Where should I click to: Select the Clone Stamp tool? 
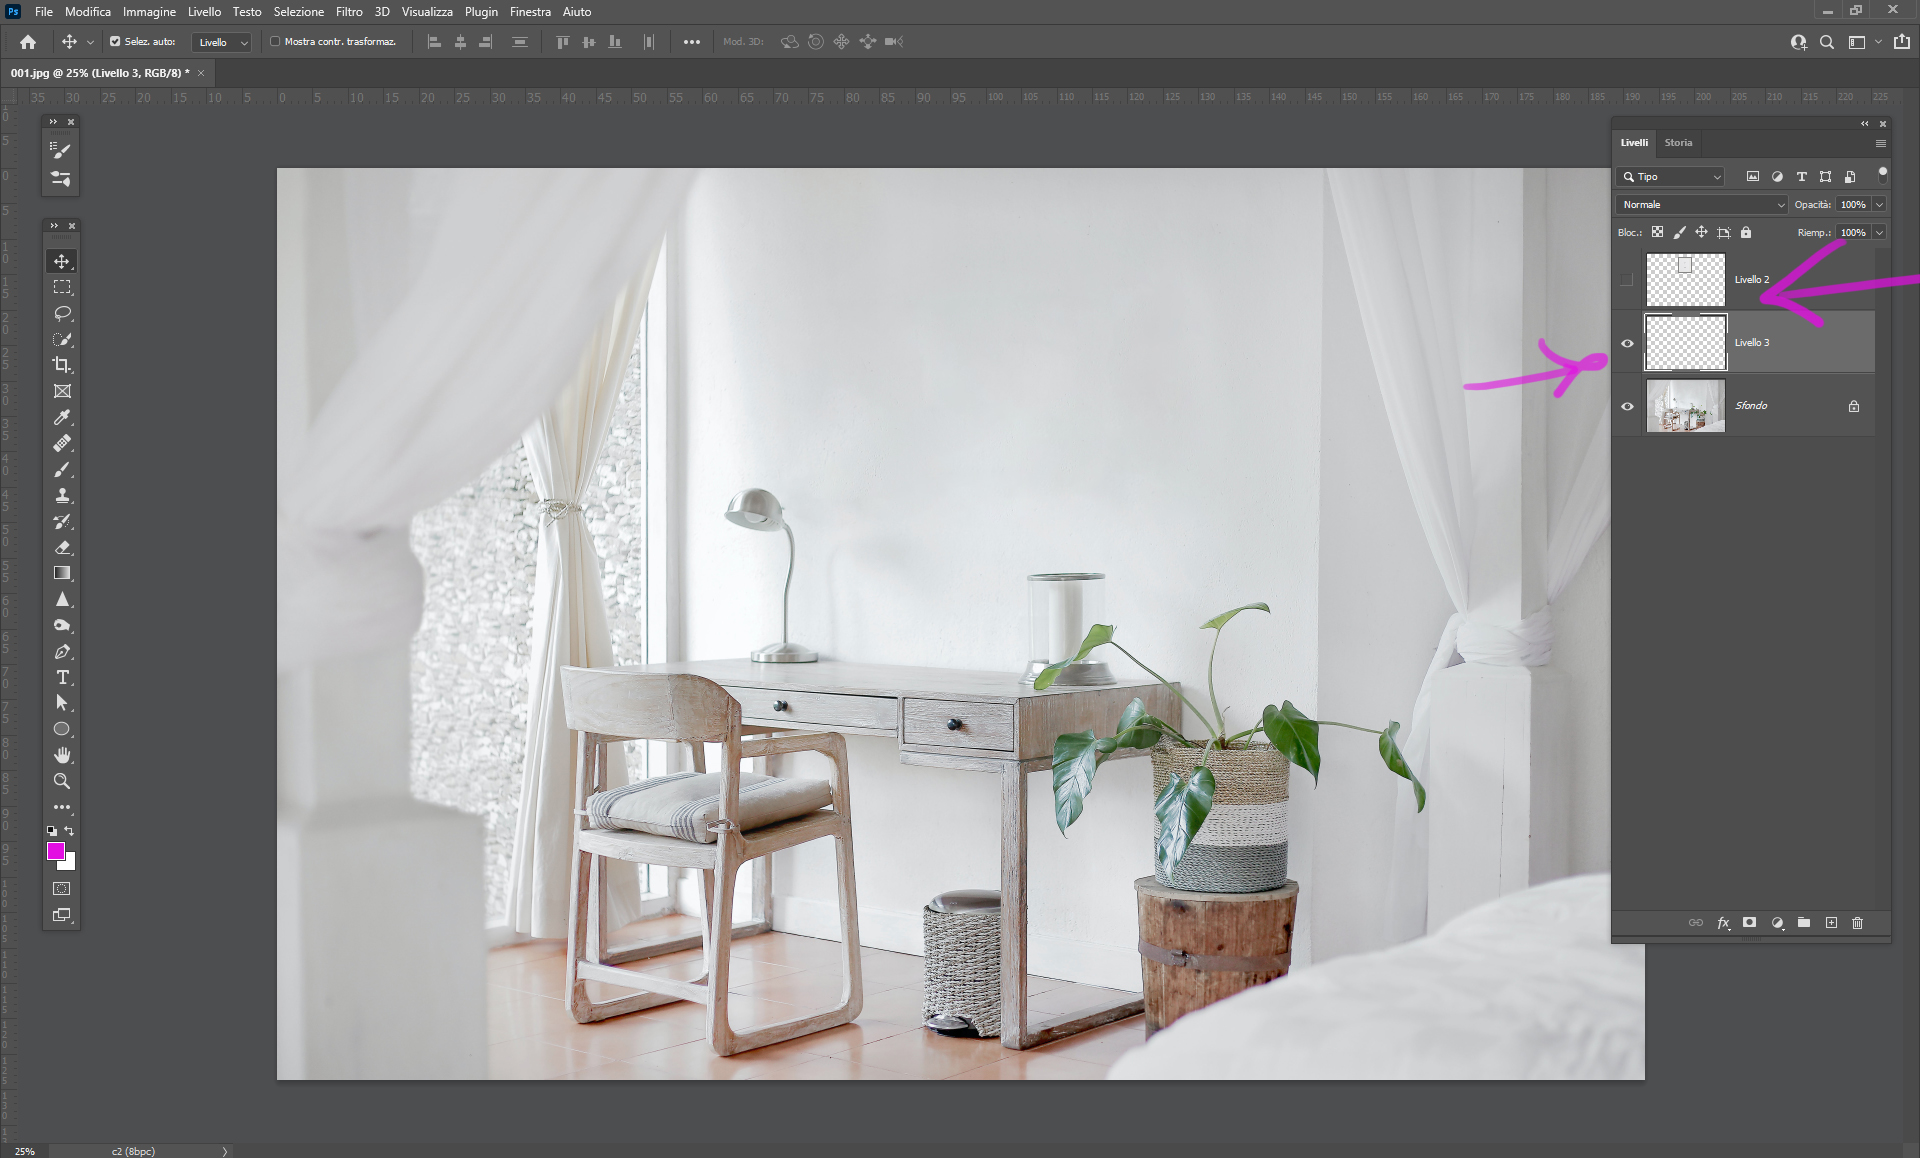coord(62,495)
